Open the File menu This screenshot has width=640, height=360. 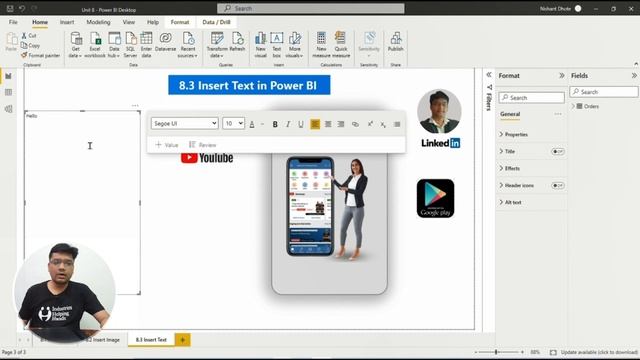[13, 22]
